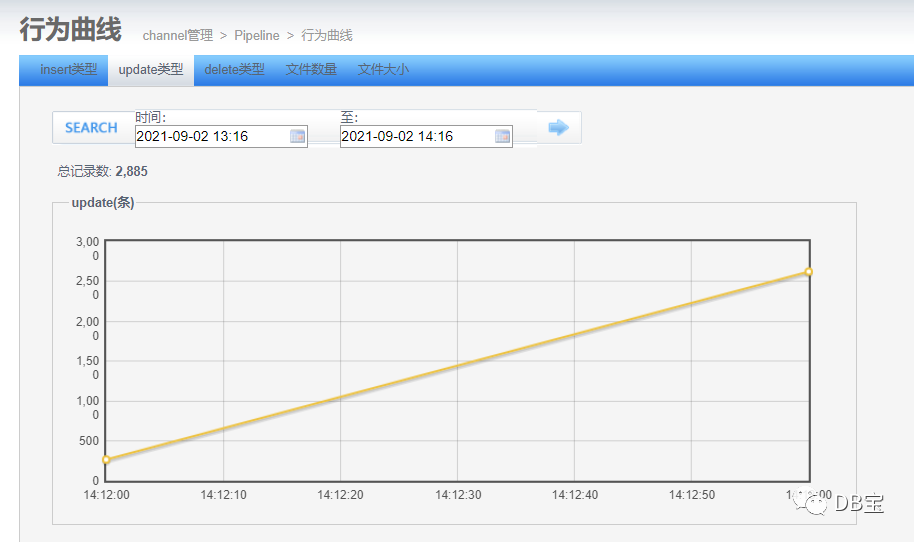The height and width of the screenshot is (542, 914).
Task: Click the update(条) chart title
Action: pos(103,203)
